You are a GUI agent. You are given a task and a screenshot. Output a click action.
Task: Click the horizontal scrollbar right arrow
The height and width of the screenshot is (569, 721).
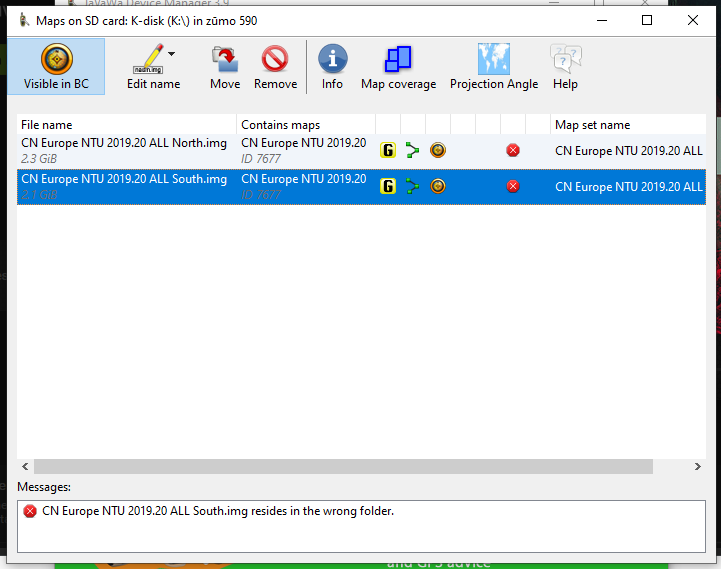pos(698,466)
